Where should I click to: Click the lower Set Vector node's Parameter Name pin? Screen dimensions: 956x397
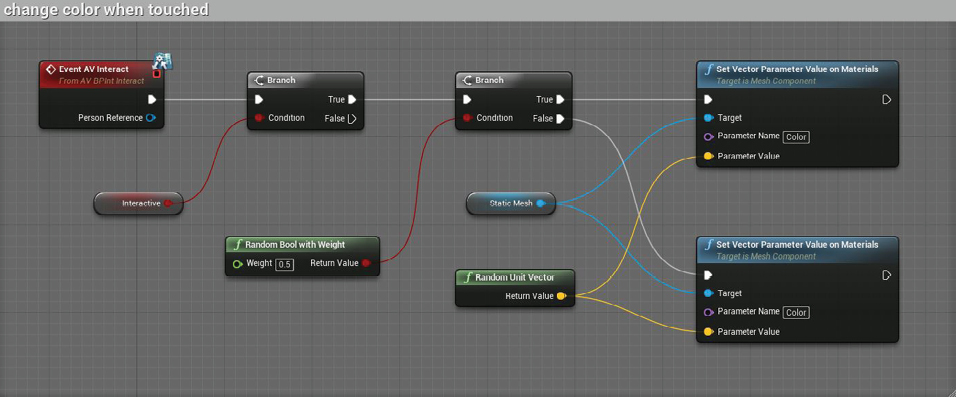pyautogui.click(x=708, y=312)
